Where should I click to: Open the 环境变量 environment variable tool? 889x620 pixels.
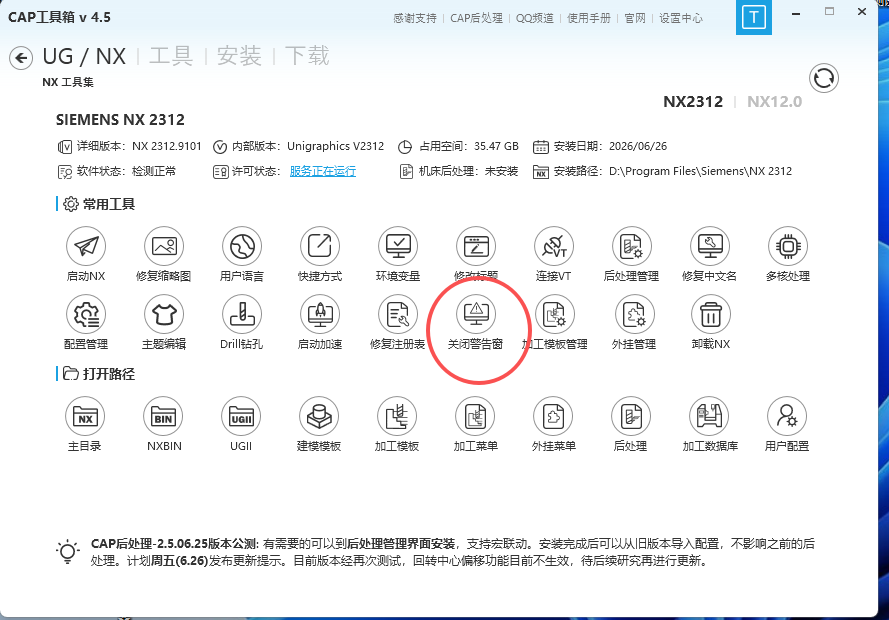point(398,247)
